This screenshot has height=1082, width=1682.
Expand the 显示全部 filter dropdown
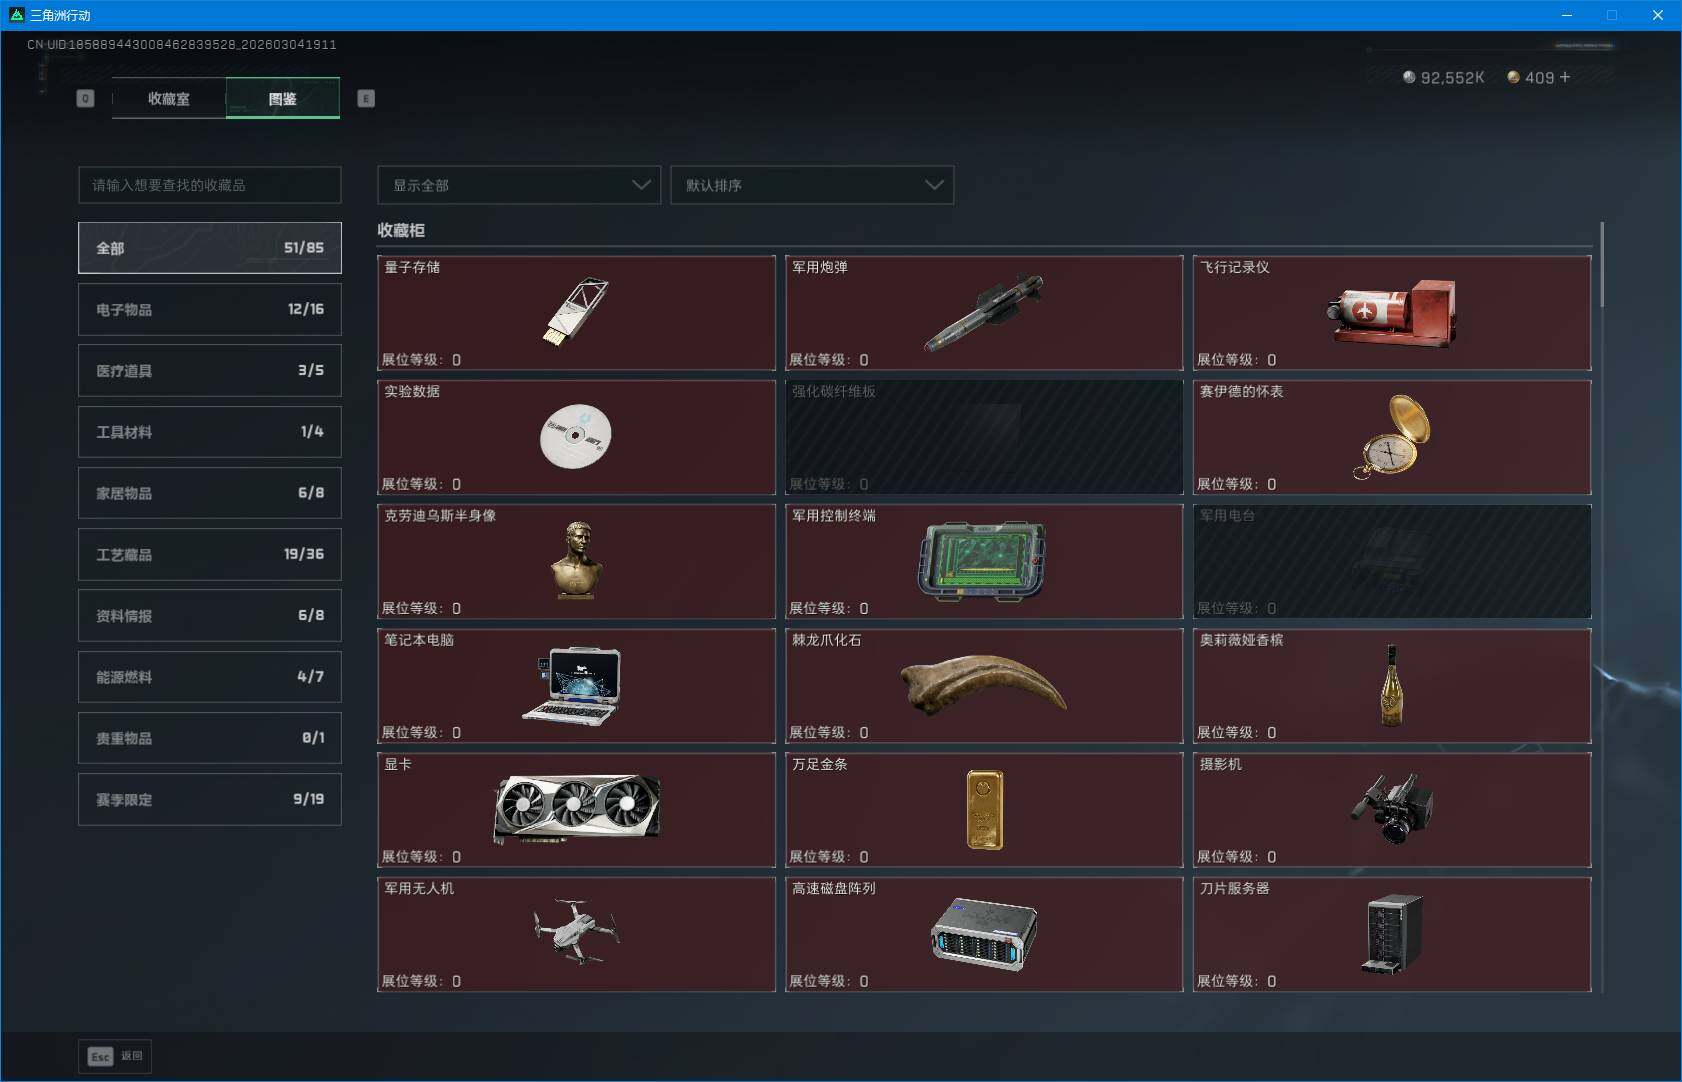pos(519,185)
